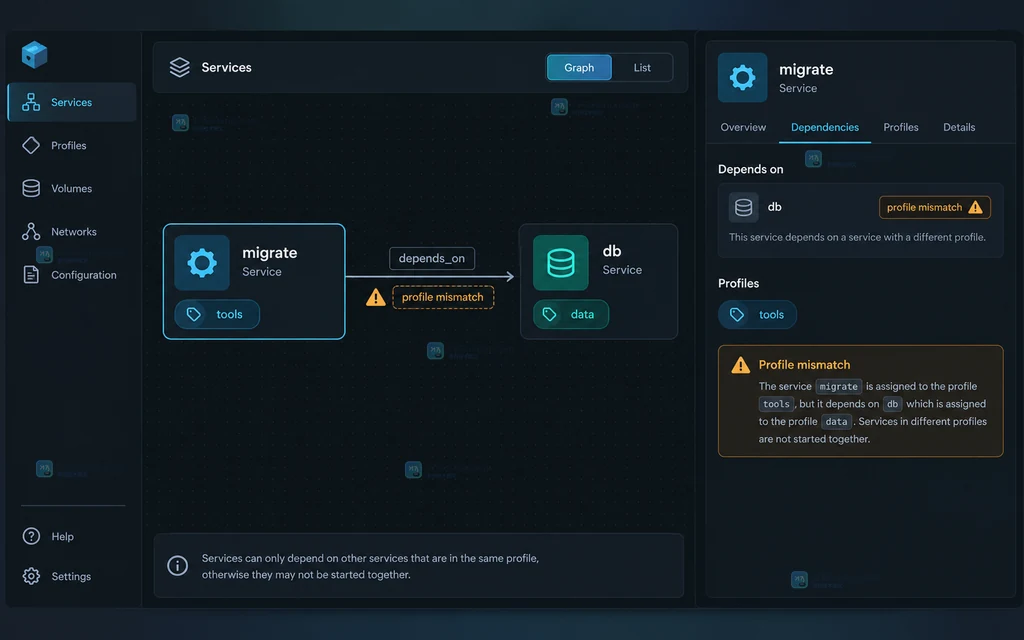
Task: Click the Settings gear icon in sidebar
Action: 31,576
